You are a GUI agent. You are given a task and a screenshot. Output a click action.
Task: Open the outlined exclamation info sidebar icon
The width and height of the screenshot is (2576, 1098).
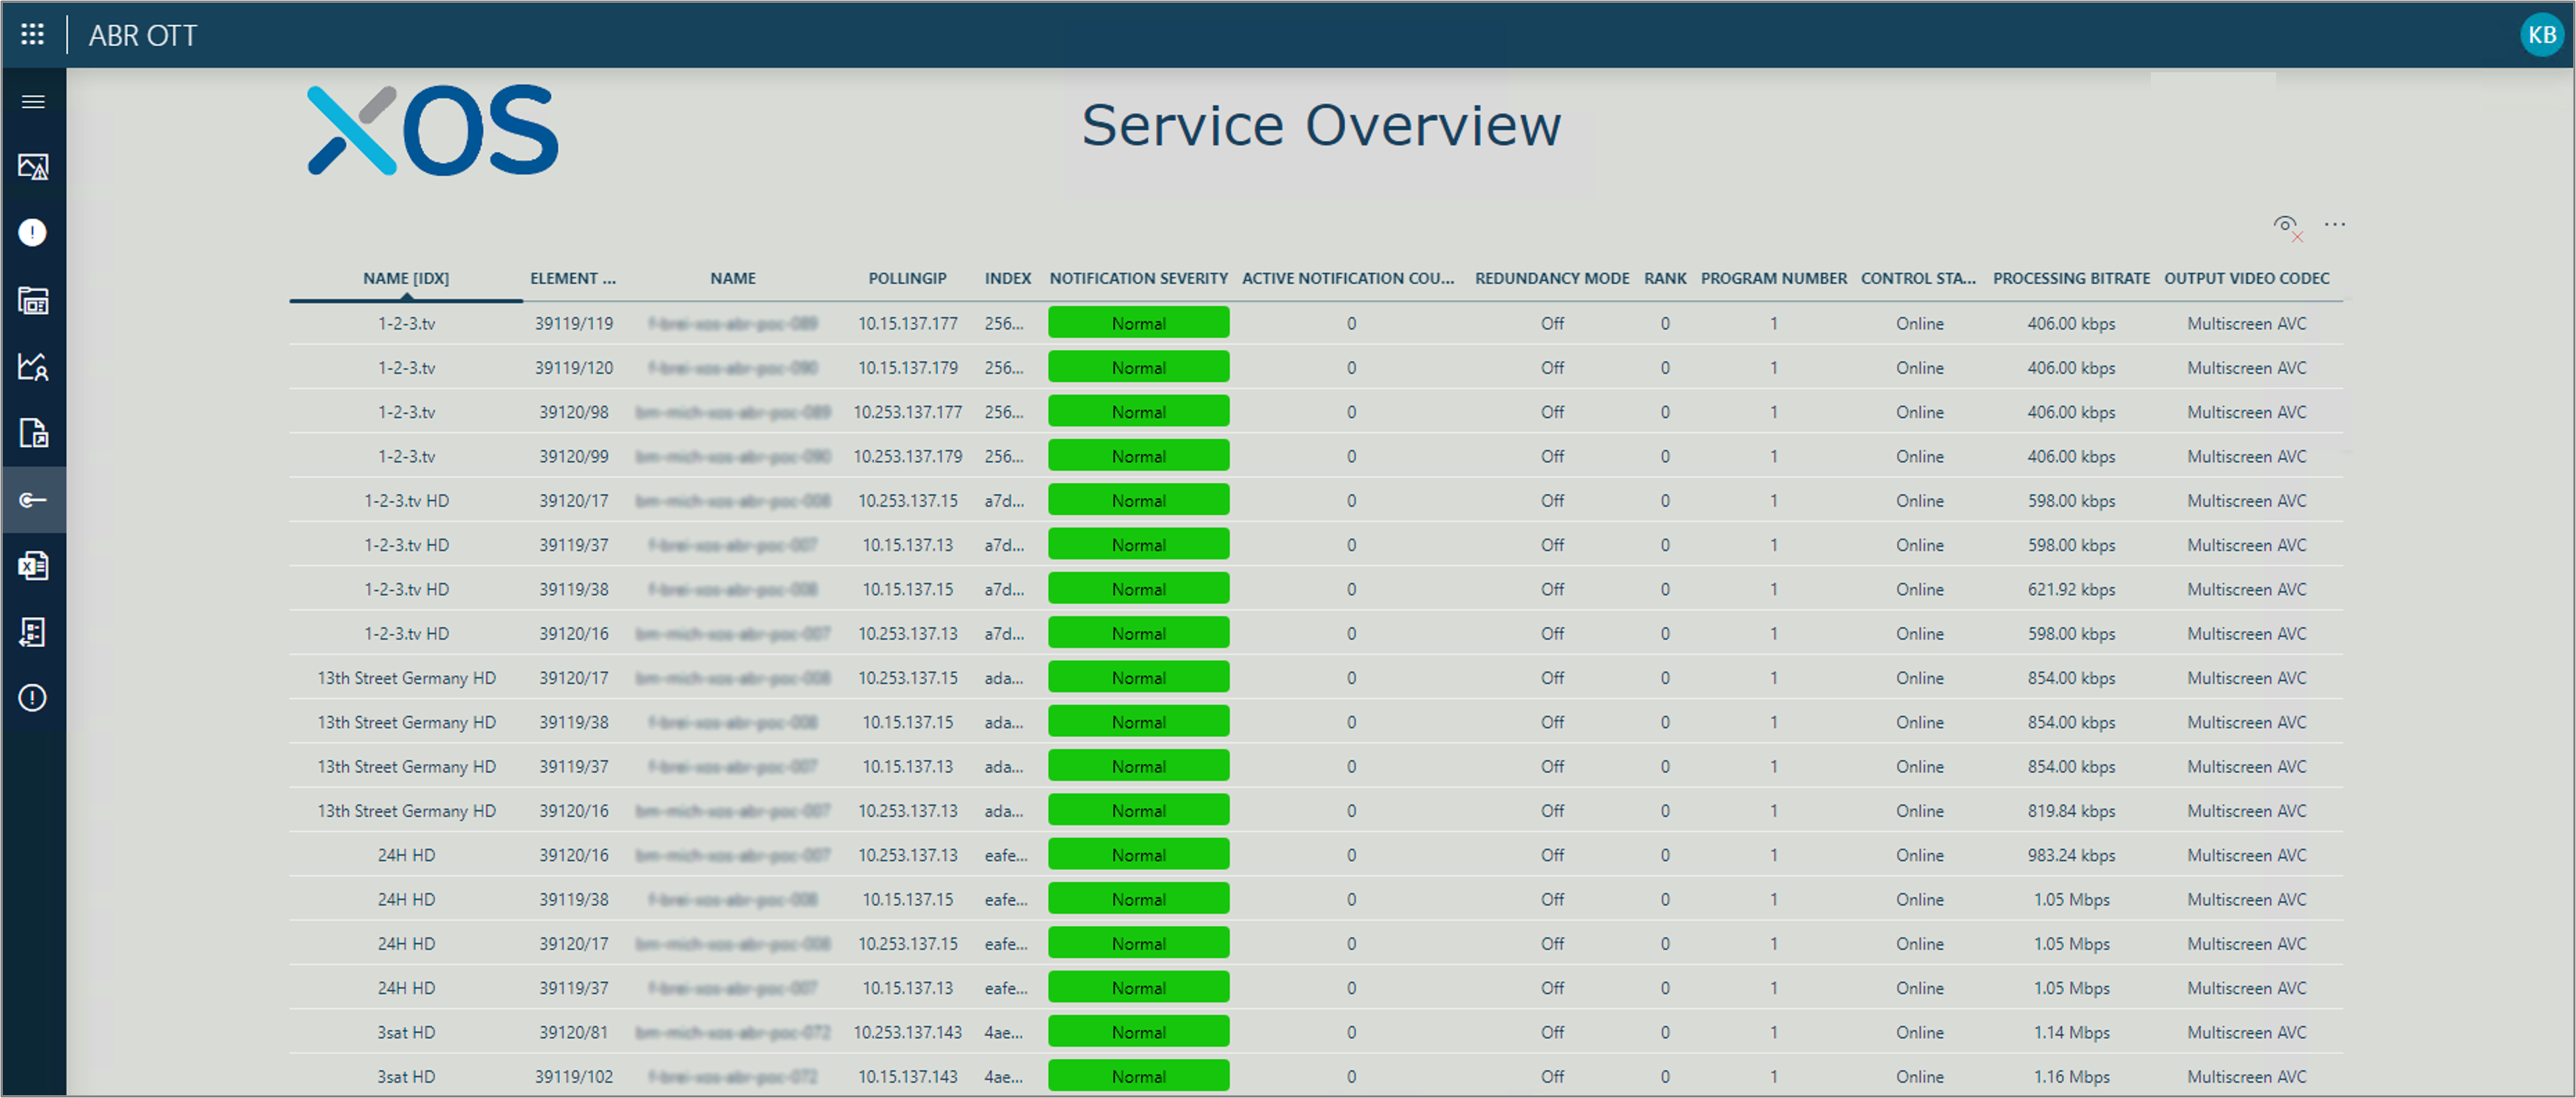click(32, 697)
